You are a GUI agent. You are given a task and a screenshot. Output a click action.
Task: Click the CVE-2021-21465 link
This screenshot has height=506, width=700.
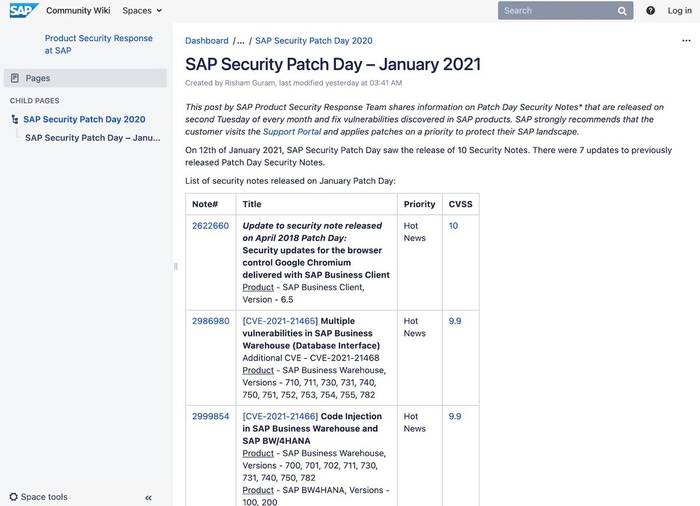click(x=280, y=321)
